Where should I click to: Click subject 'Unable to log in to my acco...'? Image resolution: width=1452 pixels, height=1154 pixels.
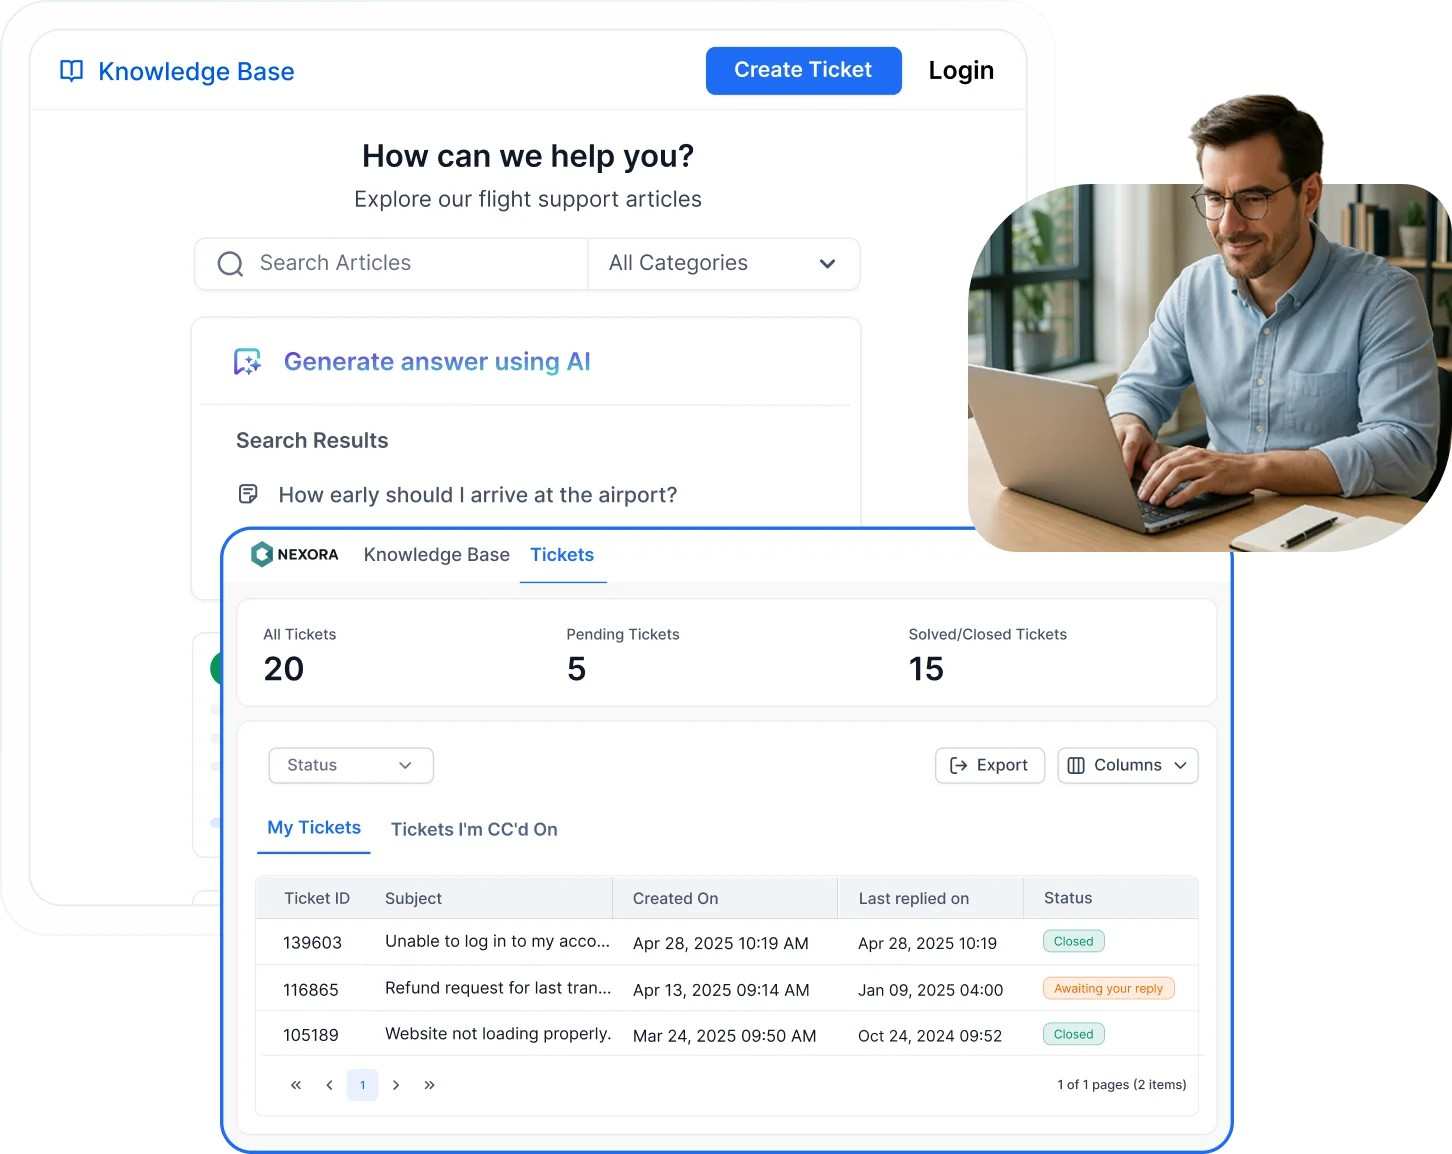point(497,941)
